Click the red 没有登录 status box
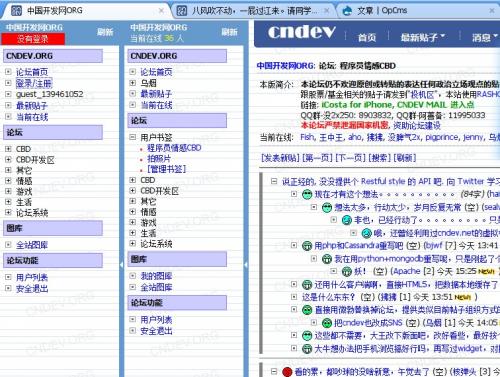Image resolution: width=500 pixels, height=377 pixels. [33, 39]
